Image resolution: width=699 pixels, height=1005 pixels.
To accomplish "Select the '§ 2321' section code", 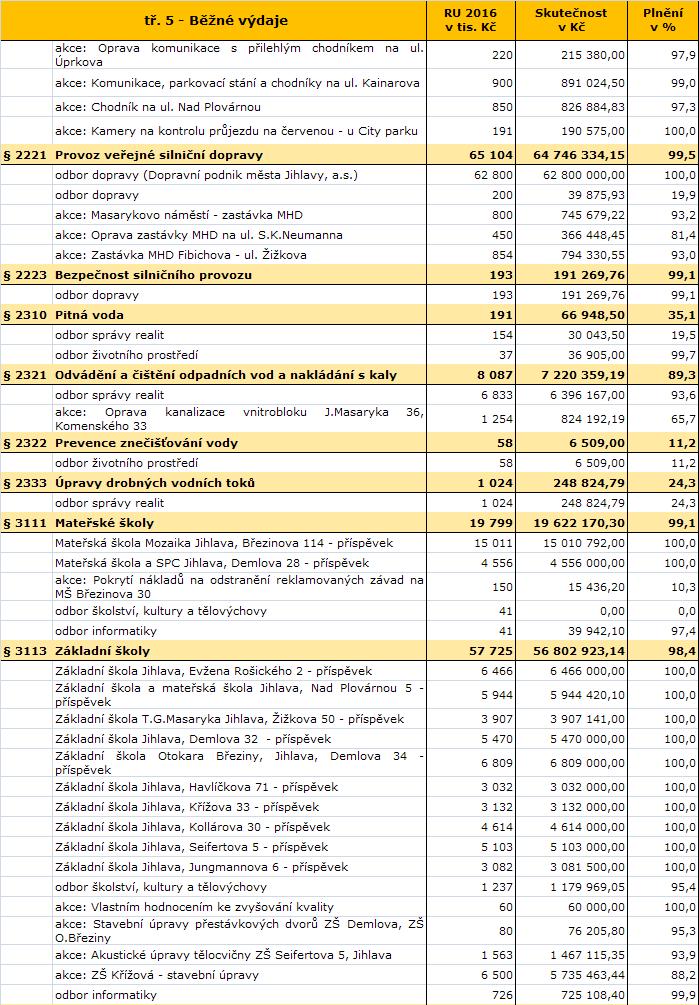I will point(26,375).
